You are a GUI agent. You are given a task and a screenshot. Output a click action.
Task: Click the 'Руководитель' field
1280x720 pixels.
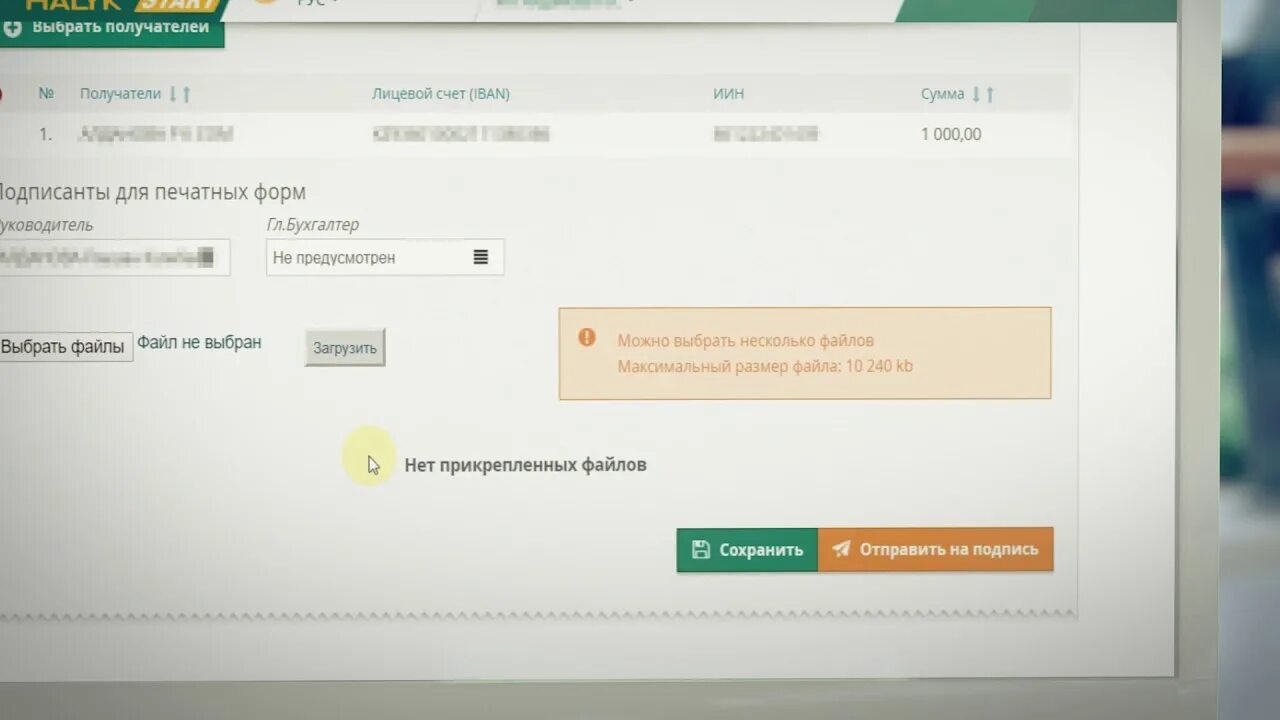point(114,257)
